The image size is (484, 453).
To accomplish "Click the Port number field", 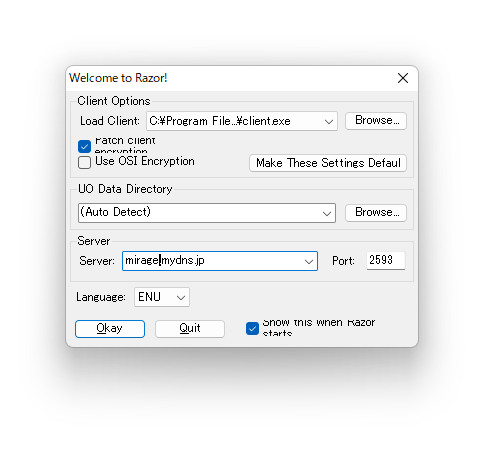I will click(386, 260).
